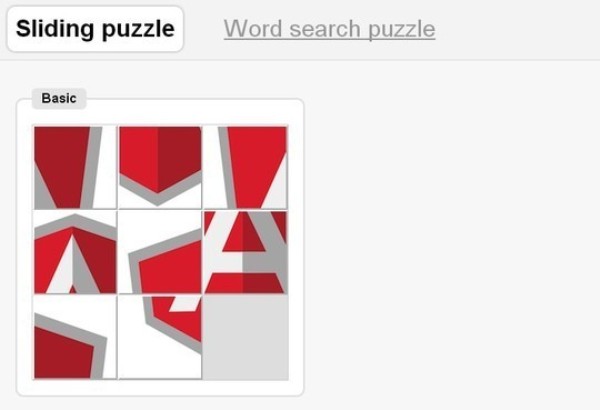Click first tile in the middle row
600x410 pixels.
tap(75, 253)
